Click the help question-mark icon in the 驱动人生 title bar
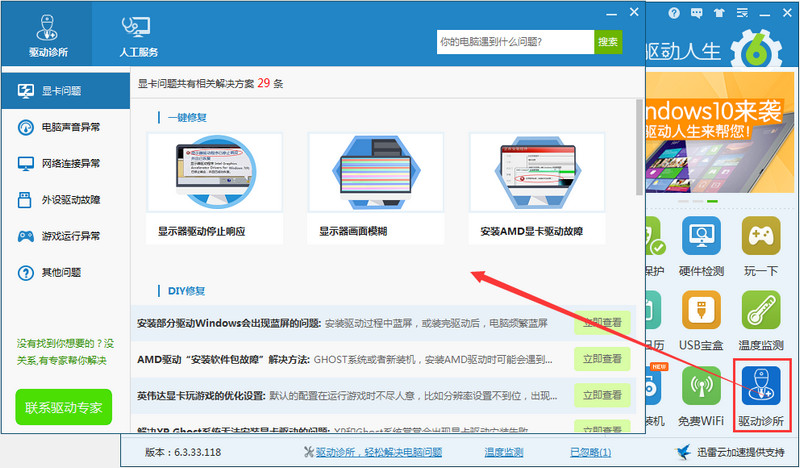800x468 pixels. tap(674, 13)
